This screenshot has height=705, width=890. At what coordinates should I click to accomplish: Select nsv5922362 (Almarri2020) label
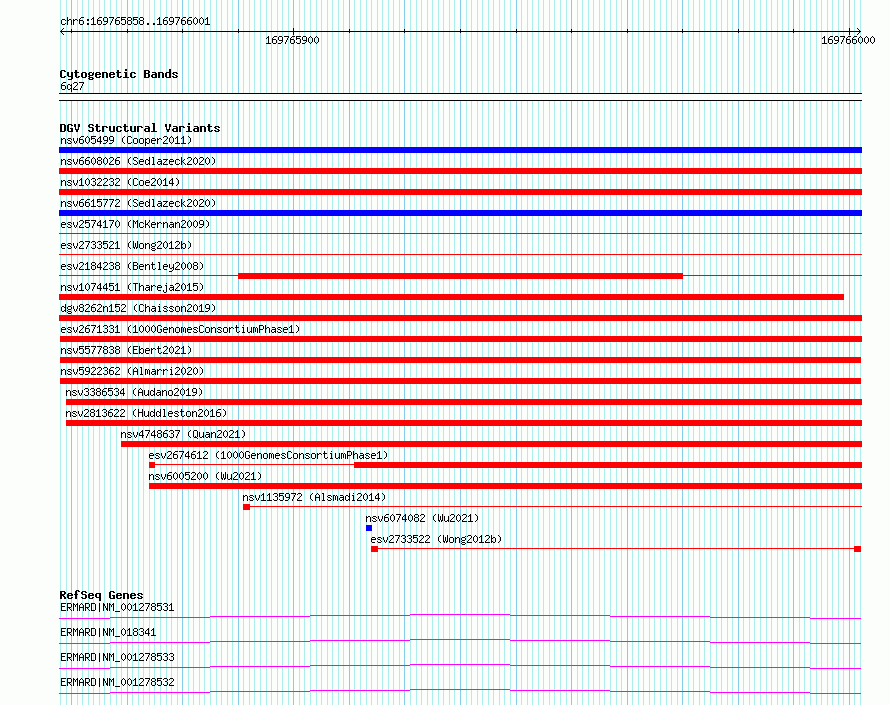click(x=132, y=371)
